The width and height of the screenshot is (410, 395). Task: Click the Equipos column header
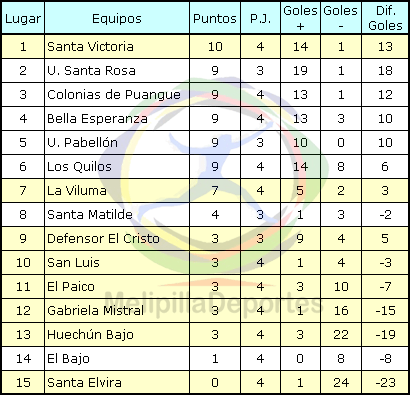pos(117,18)
